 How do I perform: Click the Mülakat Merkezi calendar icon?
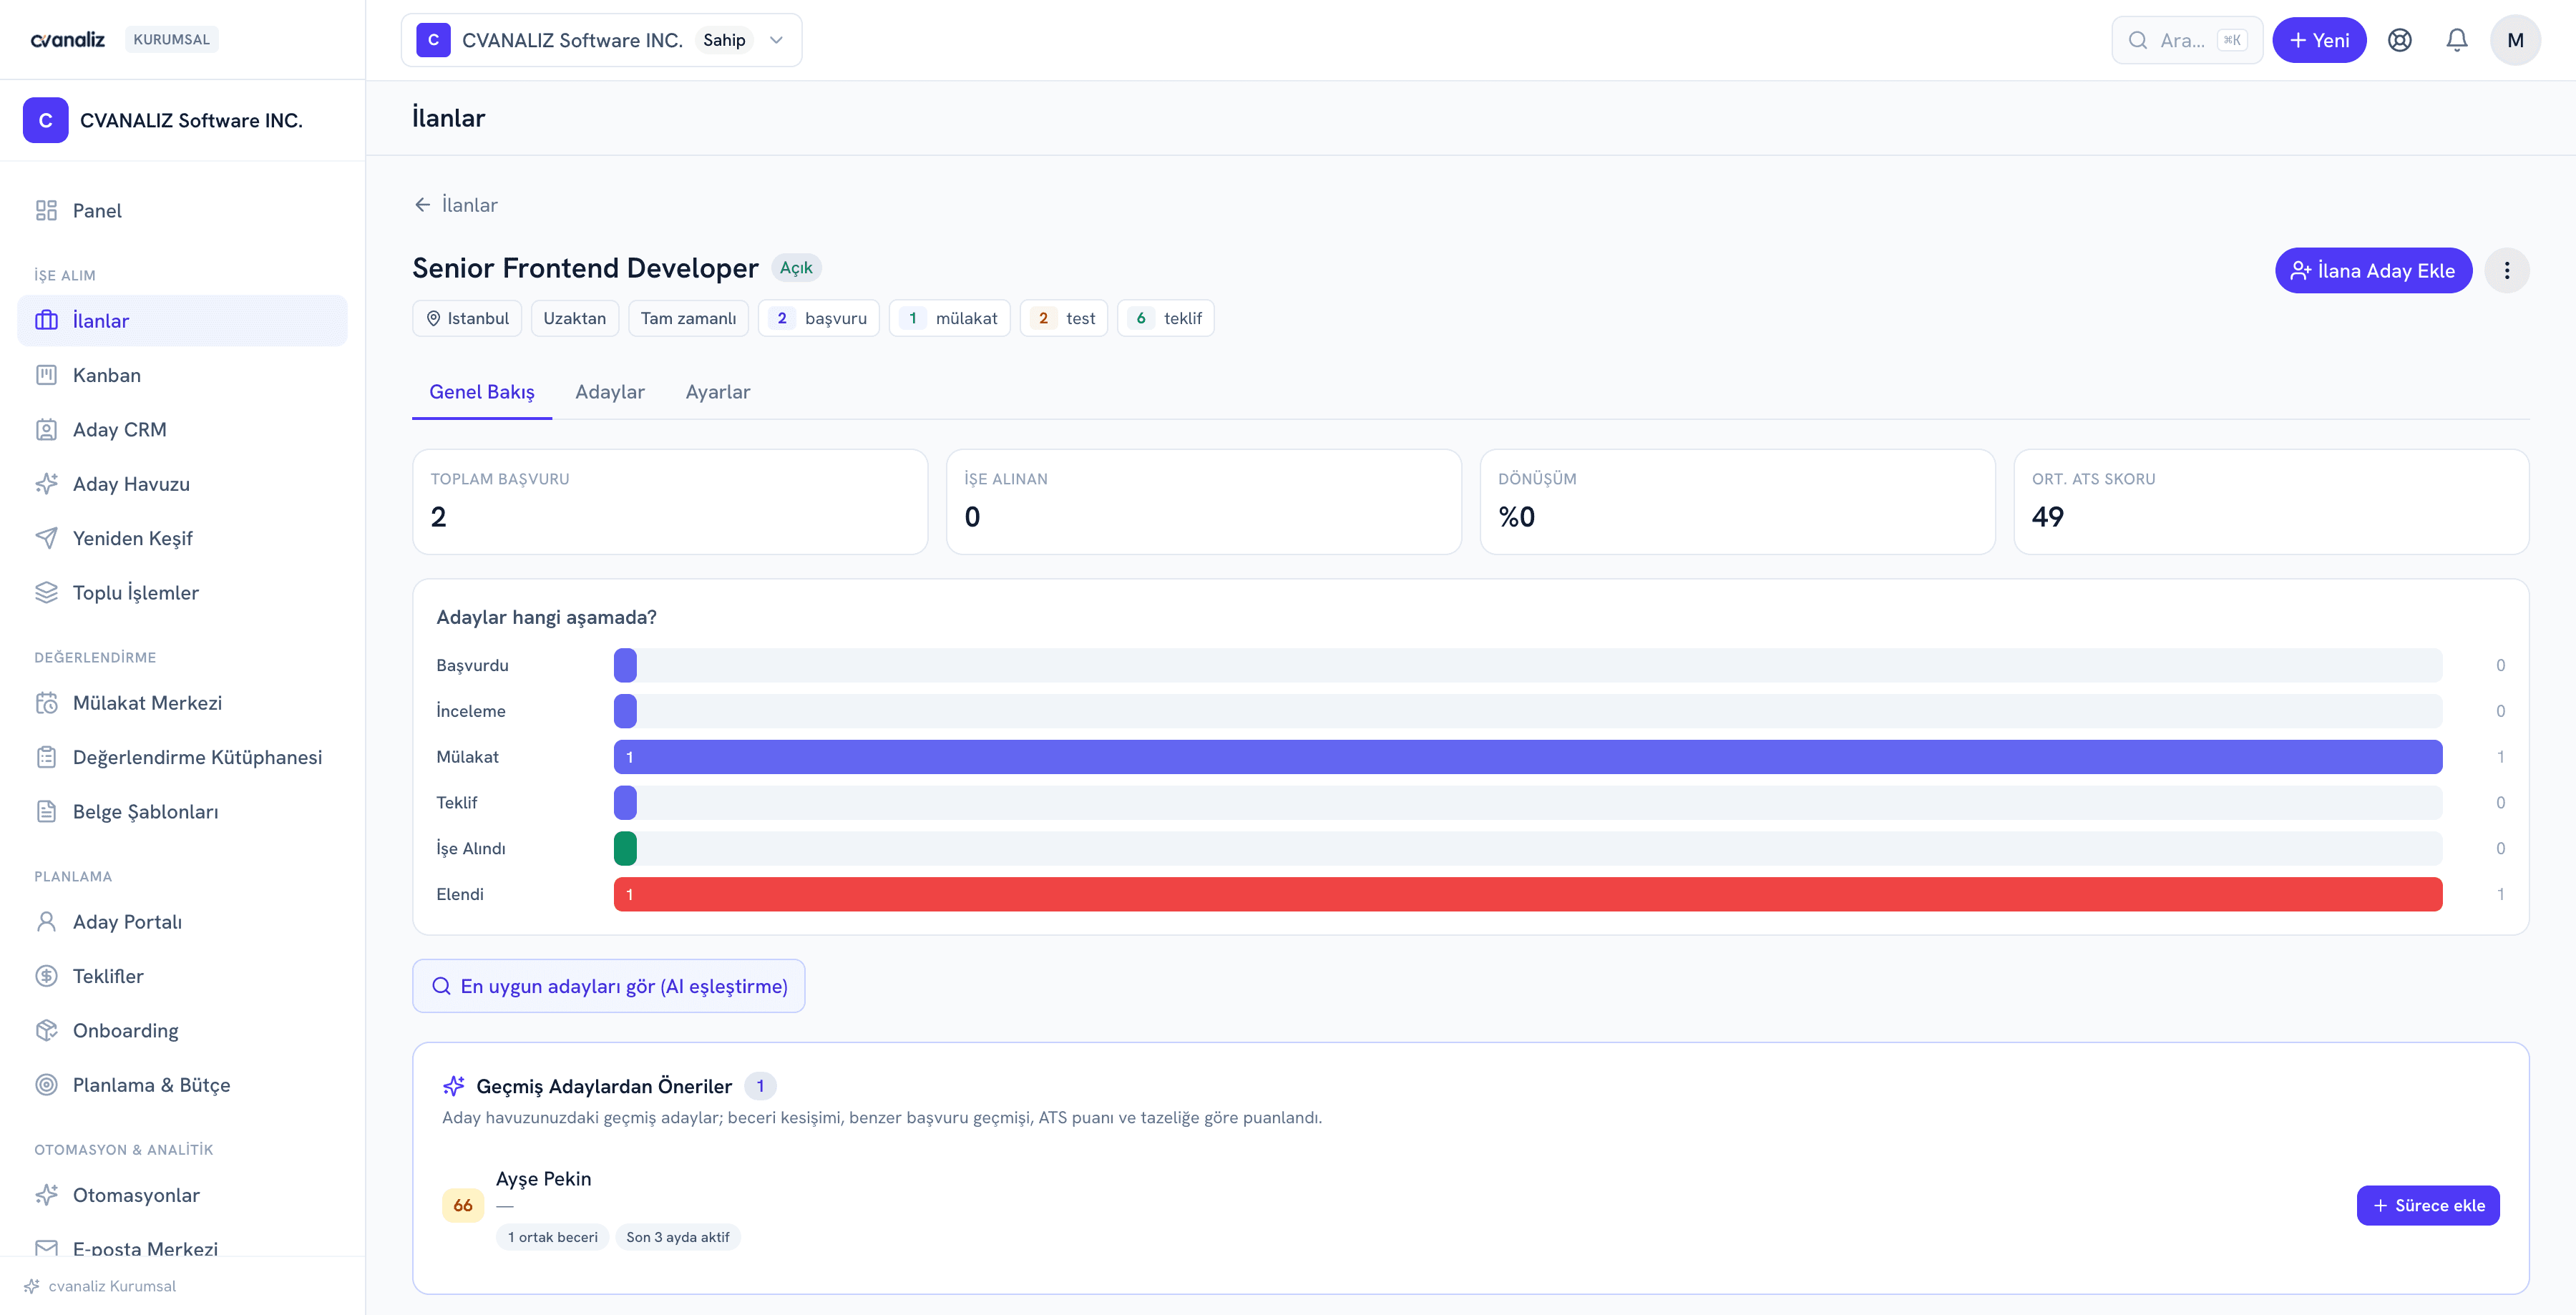tap(46, 703)
